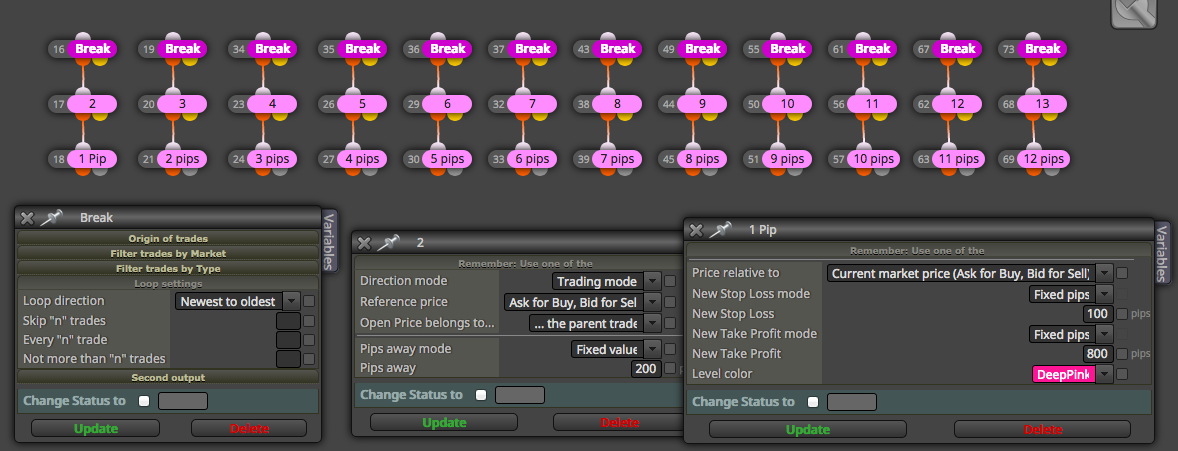The image size is (1178, 451).
Task: Click Update in the 1 Pip panel
Action: coord(808,429)
